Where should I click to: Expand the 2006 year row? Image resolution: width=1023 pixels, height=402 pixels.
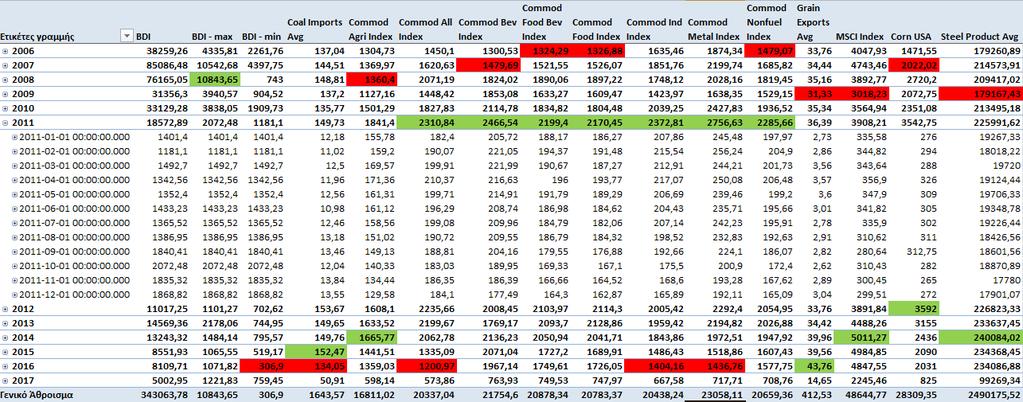point(5,51)
